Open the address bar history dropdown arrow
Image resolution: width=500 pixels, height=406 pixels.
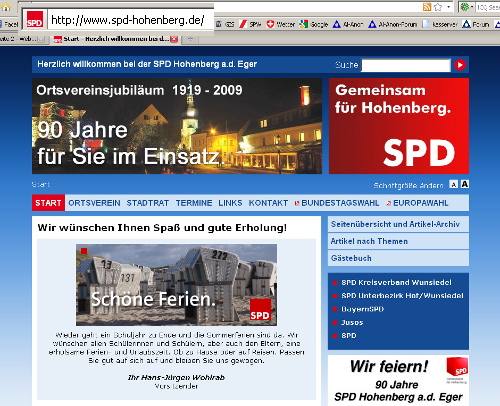tap(449, 7)
